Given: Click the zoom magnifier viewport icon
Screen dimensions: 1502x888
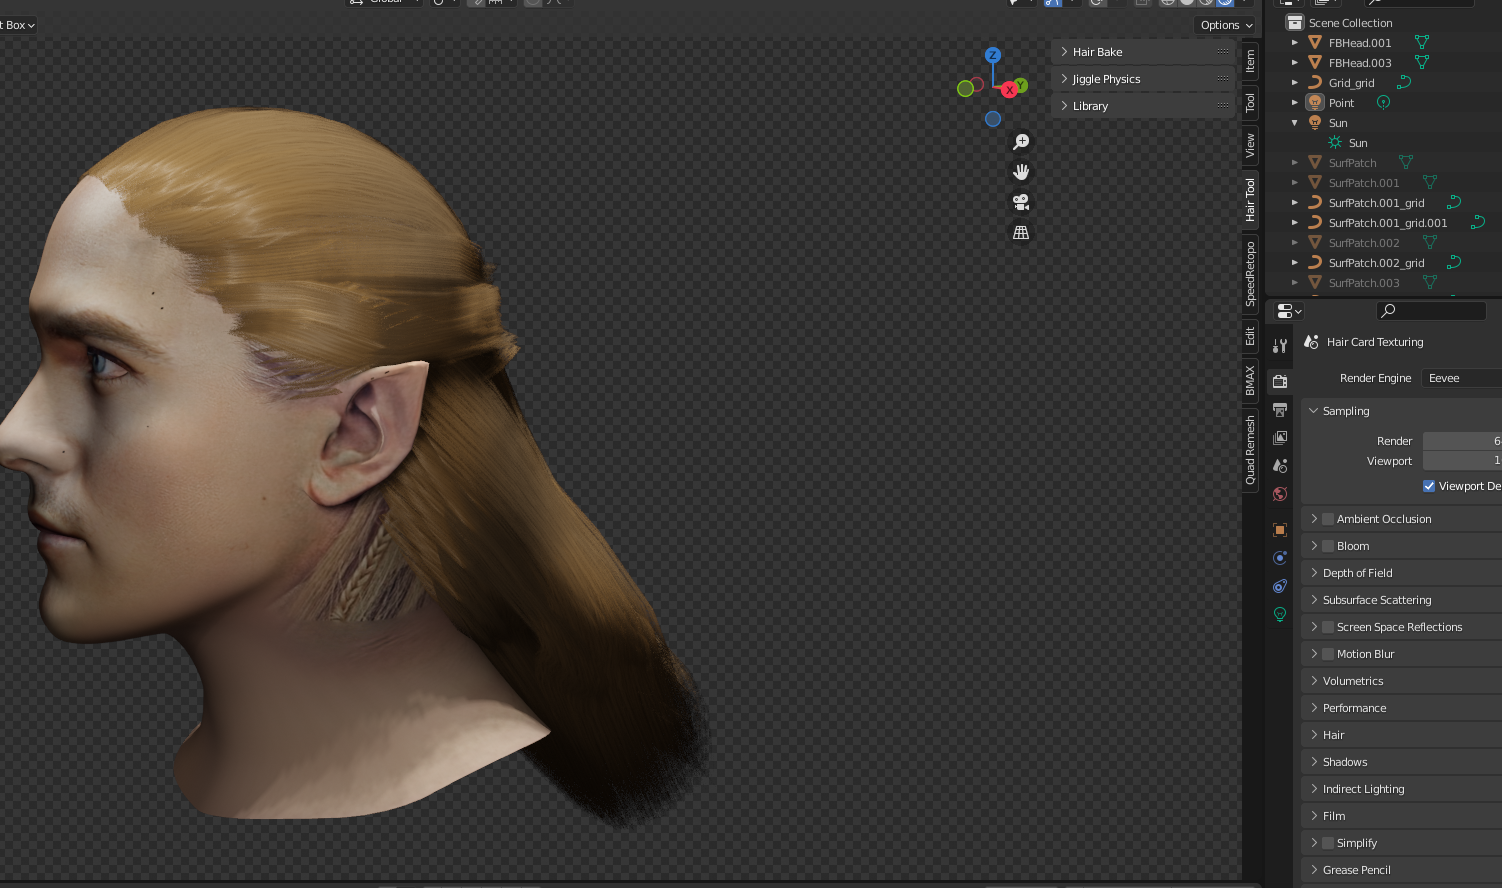Looking at the screenshot, I should pyautogui.click(x=1021, y=142).
